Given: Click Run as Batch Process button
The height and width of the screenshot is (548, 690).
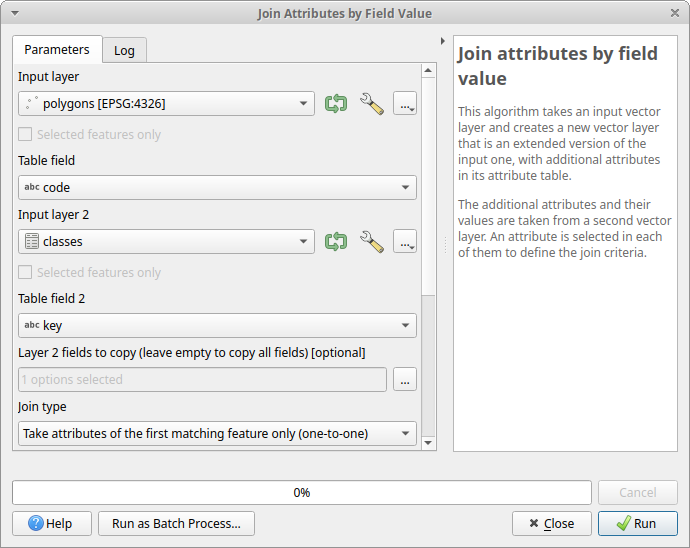Looking at the screenshot, I should pyautogui.click(x=177, y=523).
